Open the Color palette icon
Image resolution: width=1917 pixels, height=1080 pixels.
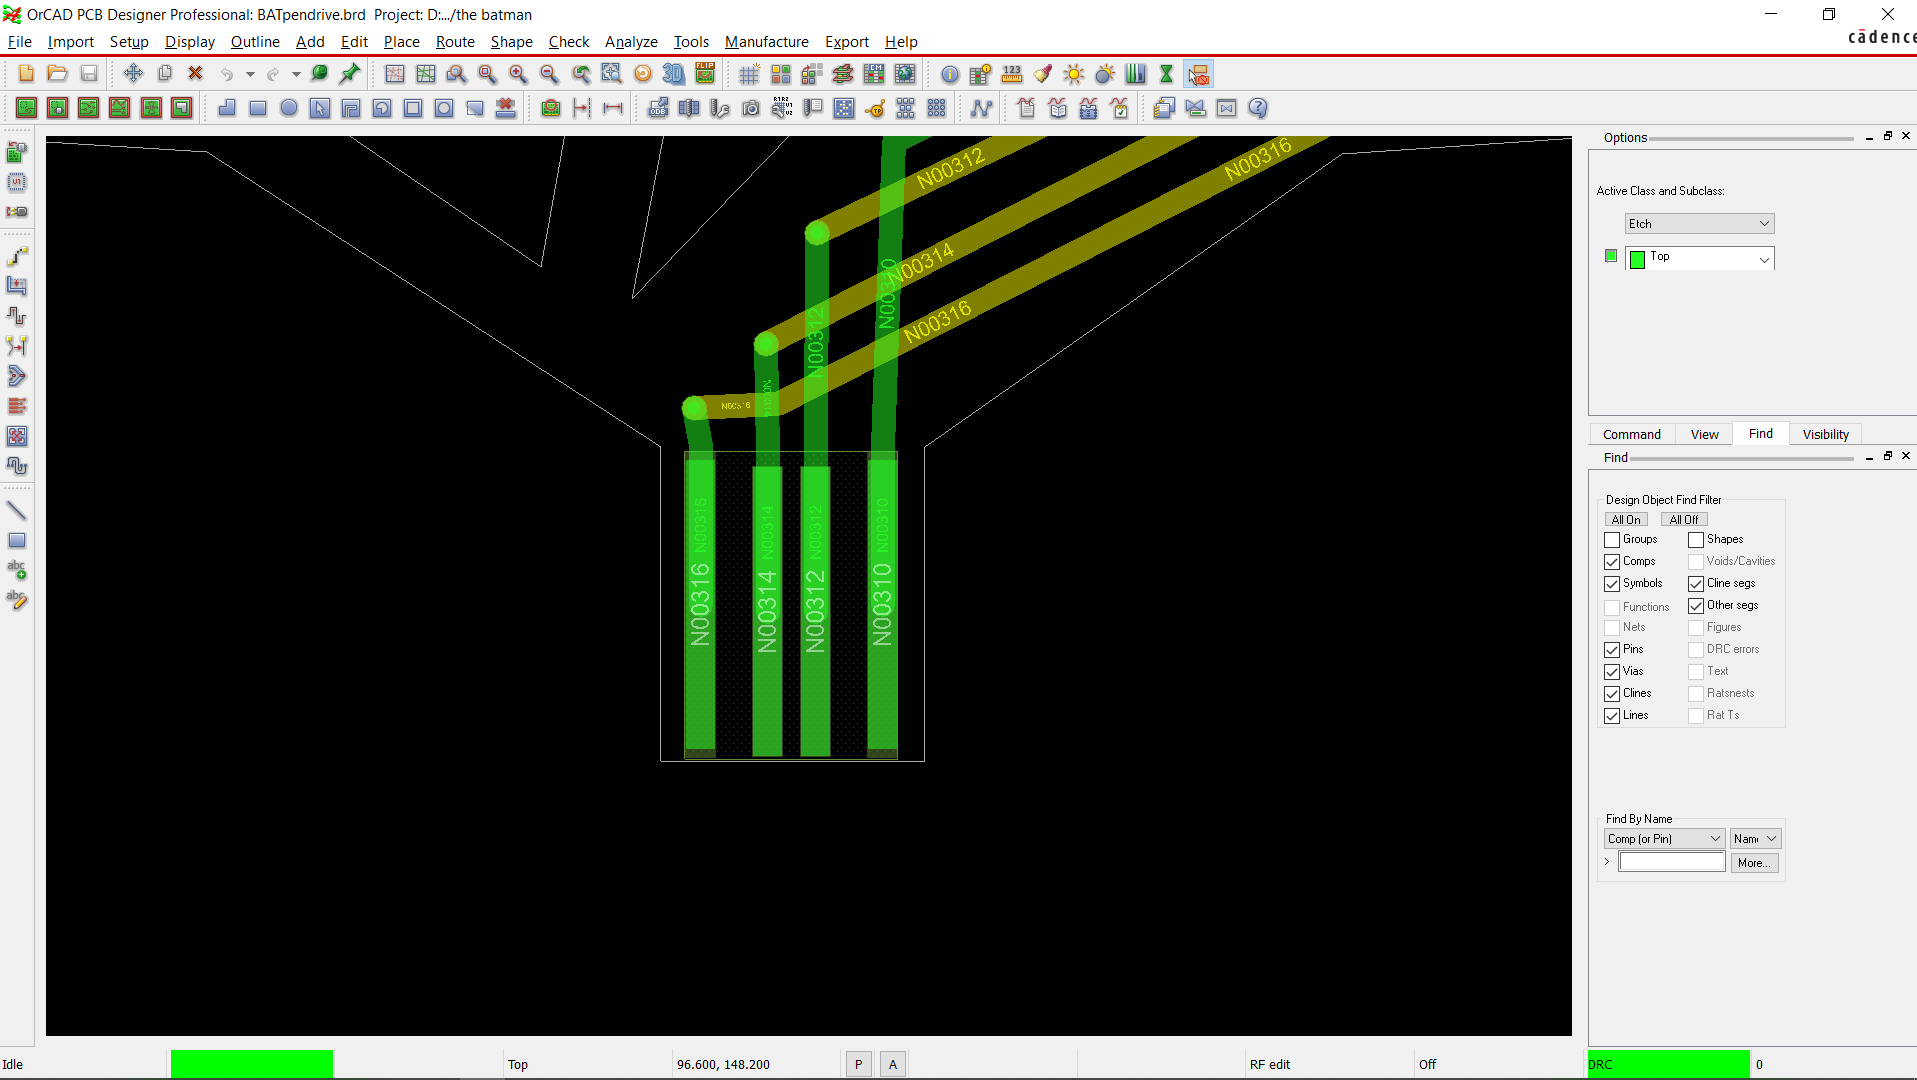click(781, 74)
